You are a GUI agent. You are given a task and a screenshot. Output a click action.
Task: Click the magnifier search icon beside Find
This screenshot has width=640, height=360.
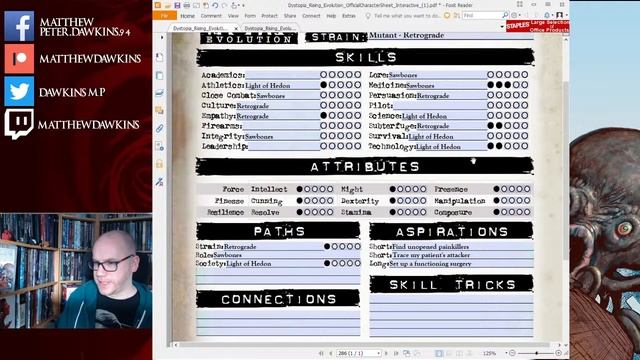[x=505, y=16]
